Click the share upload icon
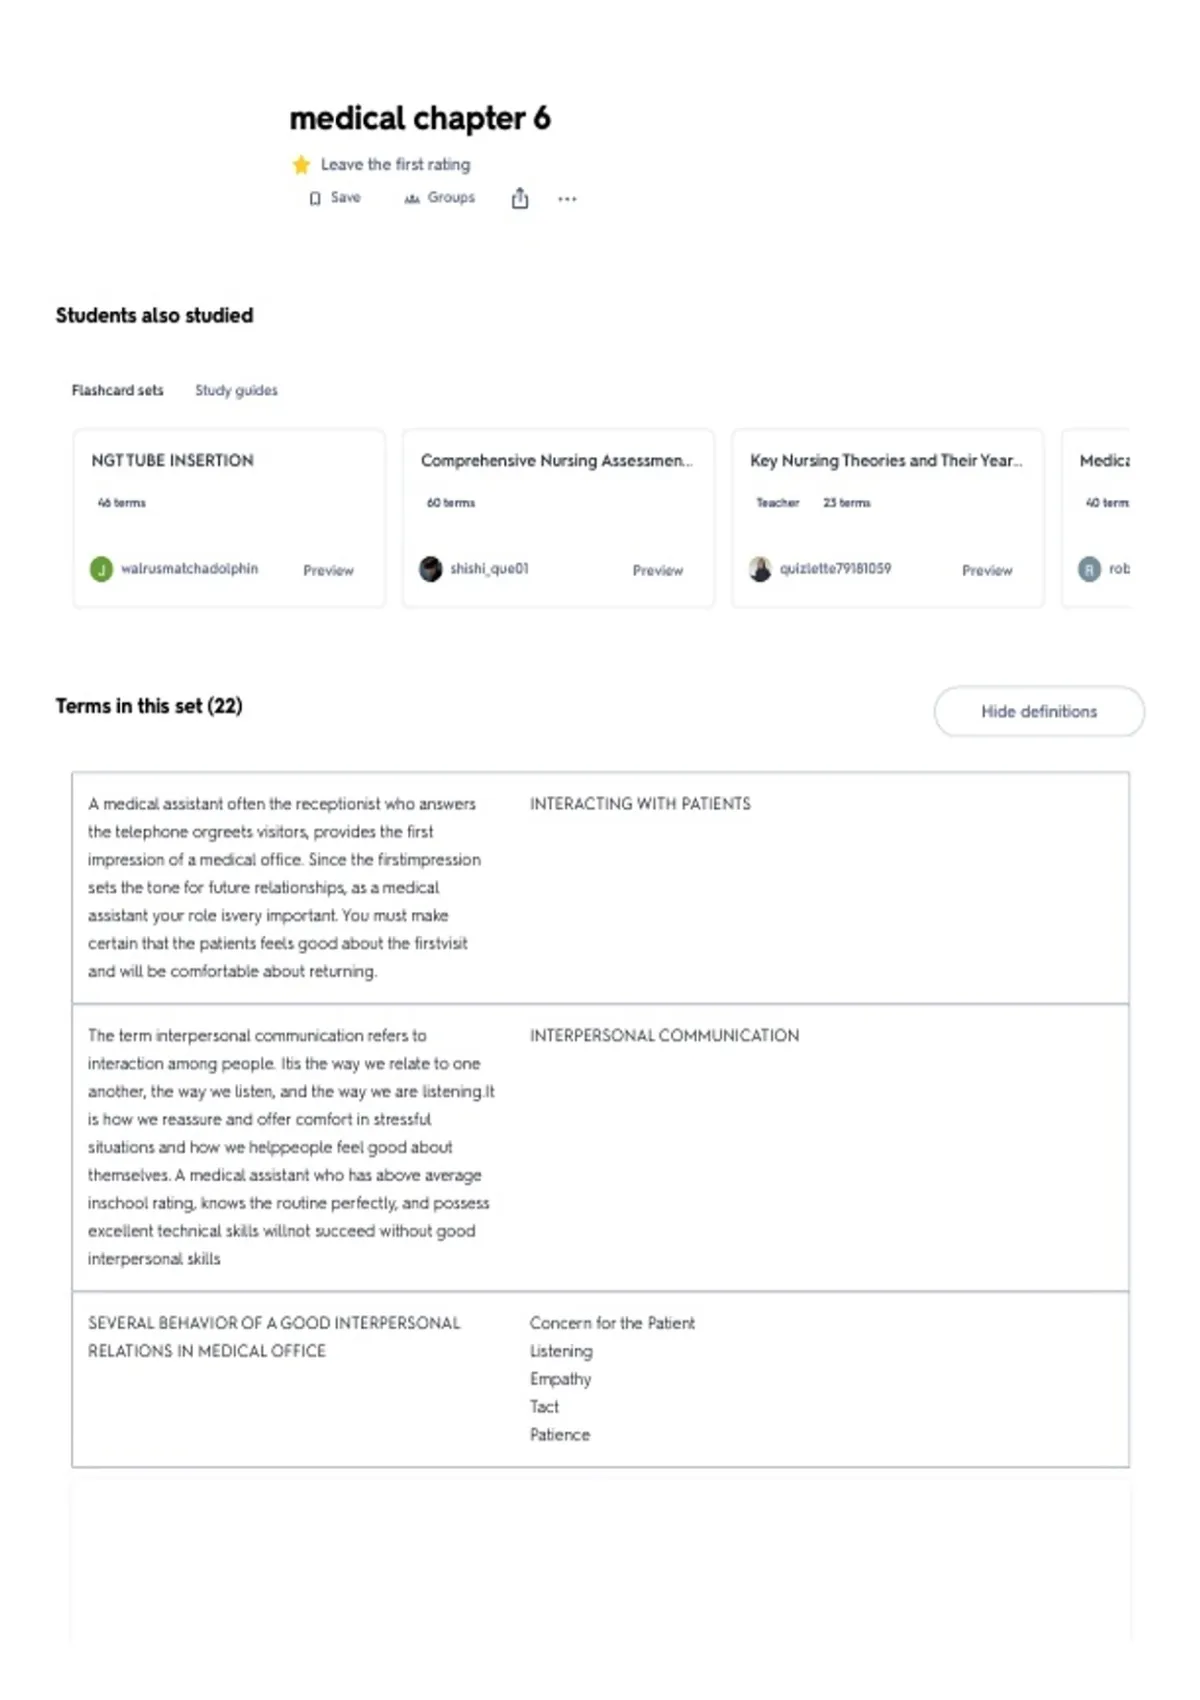The image size is (1200, 1700). [x=520, y=198]
